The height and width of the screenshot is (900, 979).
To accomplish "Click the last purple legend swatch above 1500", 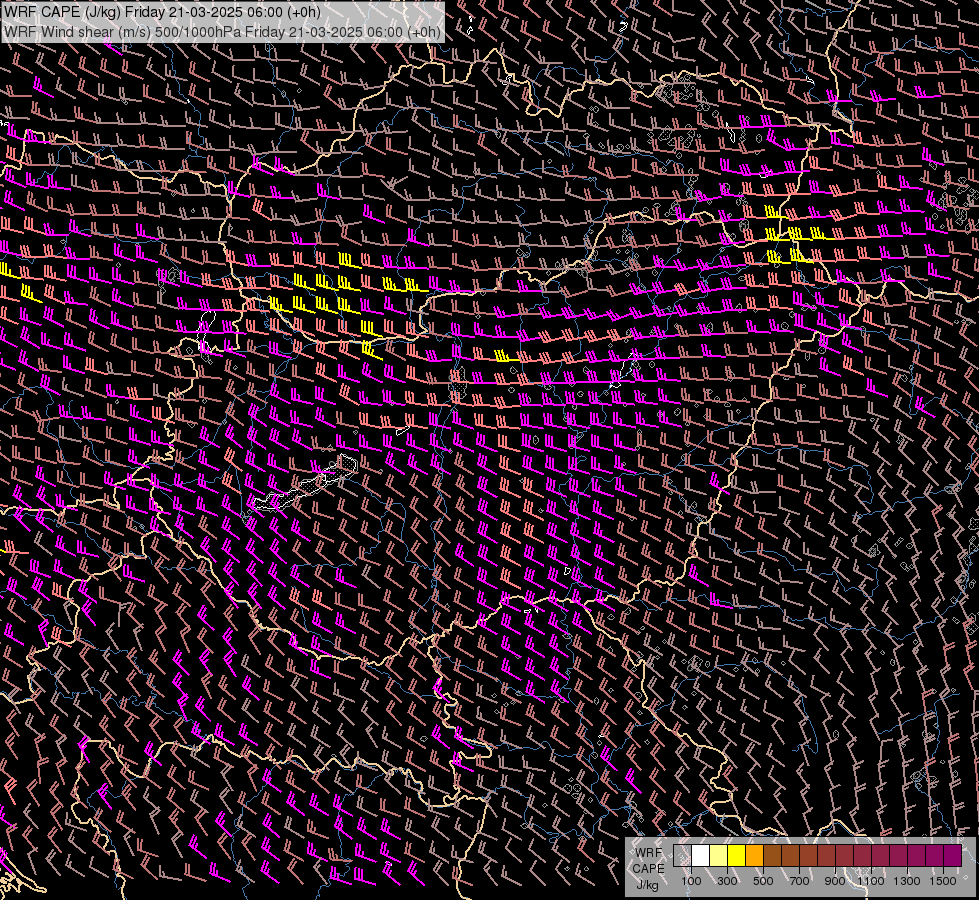I will coord(952,856).
